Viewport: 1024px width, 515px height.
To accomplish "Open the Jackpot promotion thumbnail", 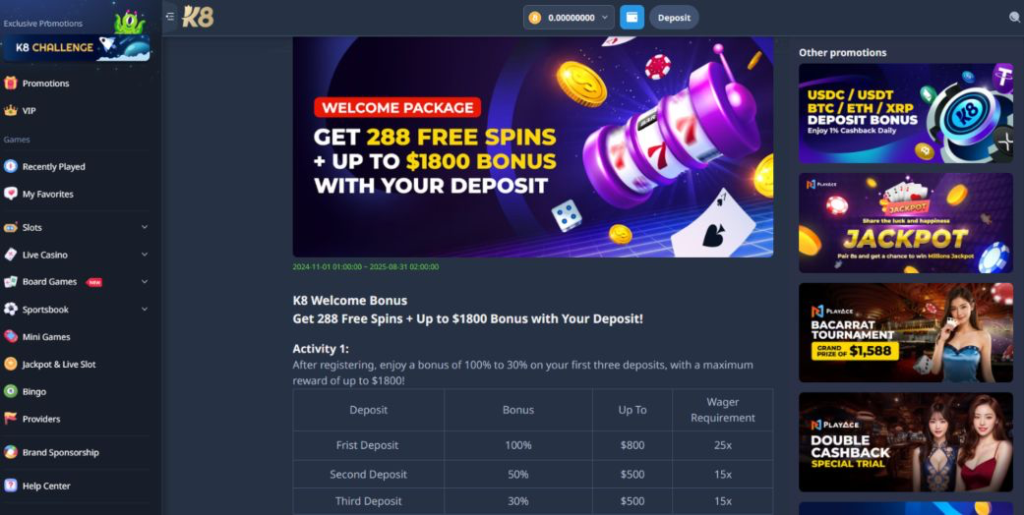I will tap(906, 223).
